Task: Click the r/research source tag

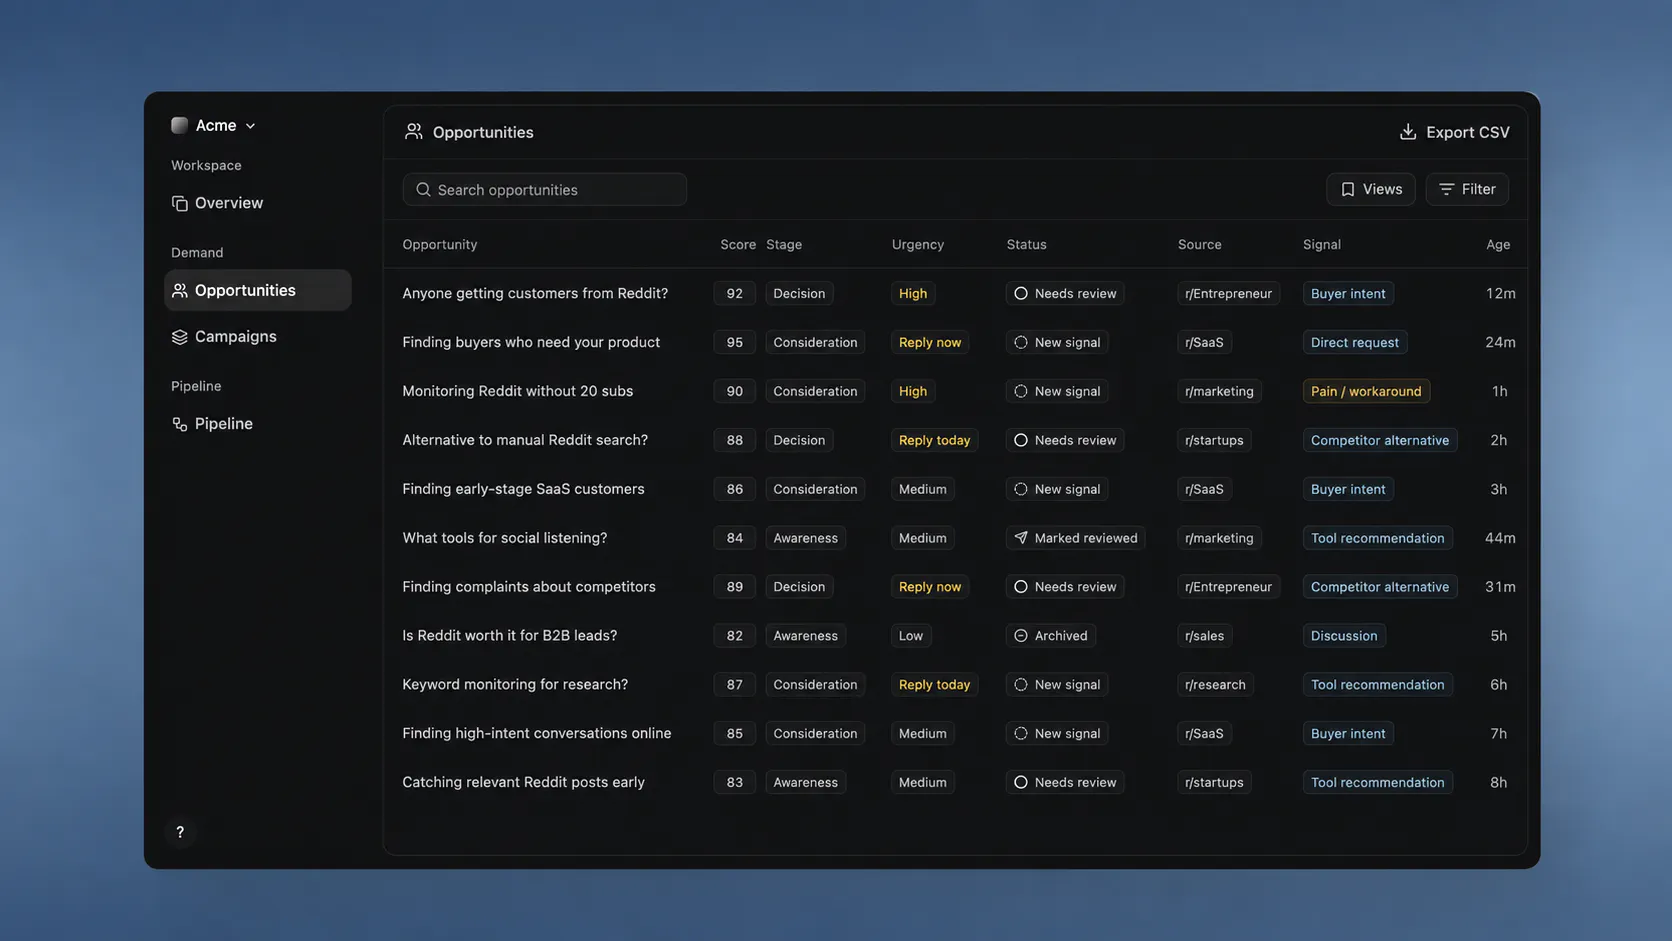Action: [1215, 685]
